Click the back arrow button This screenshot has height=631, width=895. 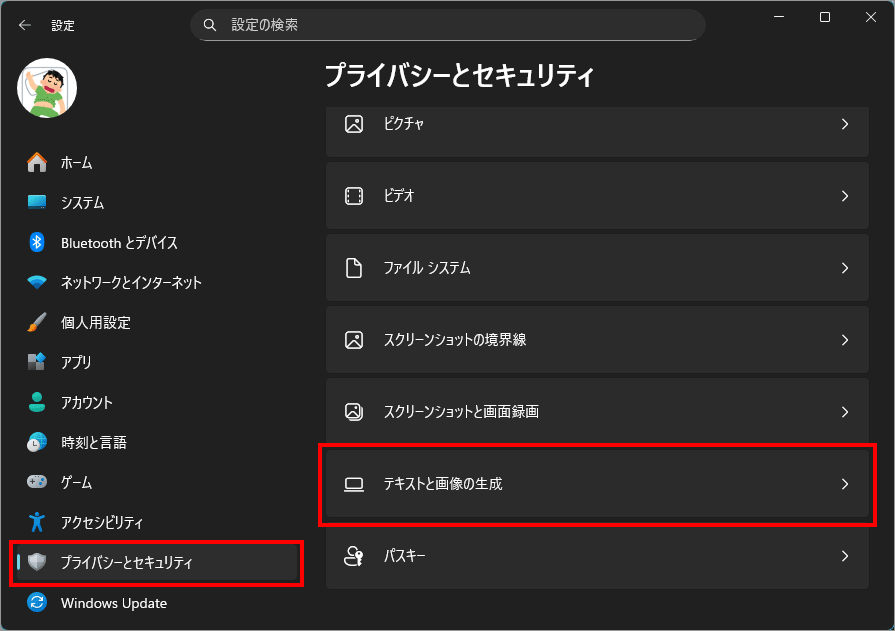click(25, 25)
